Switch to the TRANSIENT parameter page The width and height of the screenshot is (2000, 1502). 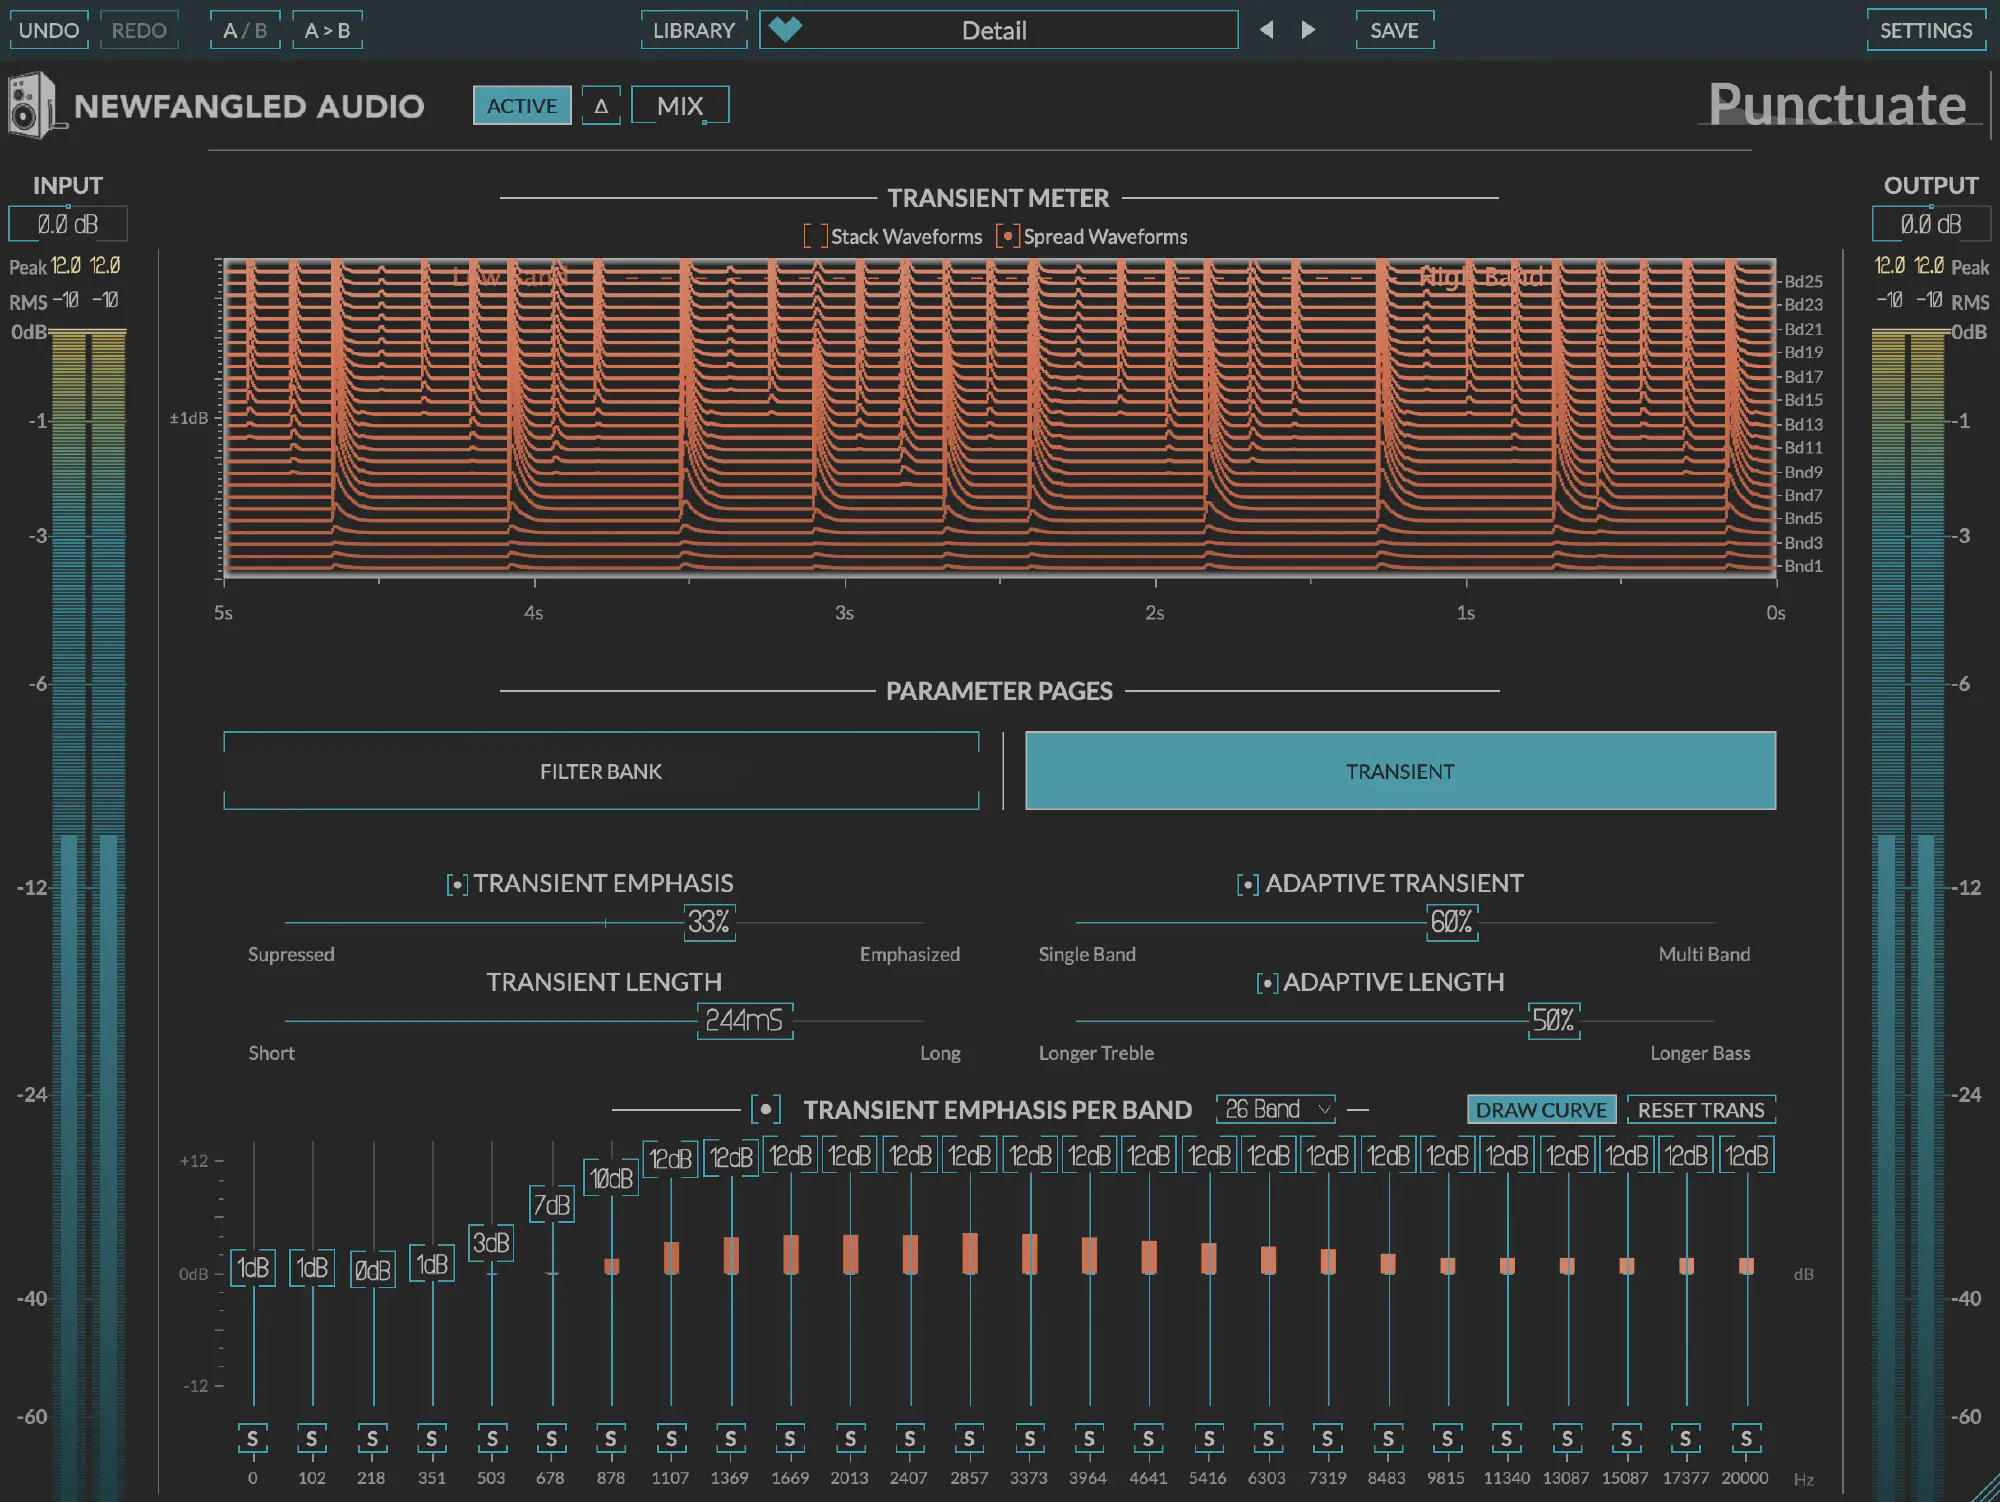(1400, 771)
